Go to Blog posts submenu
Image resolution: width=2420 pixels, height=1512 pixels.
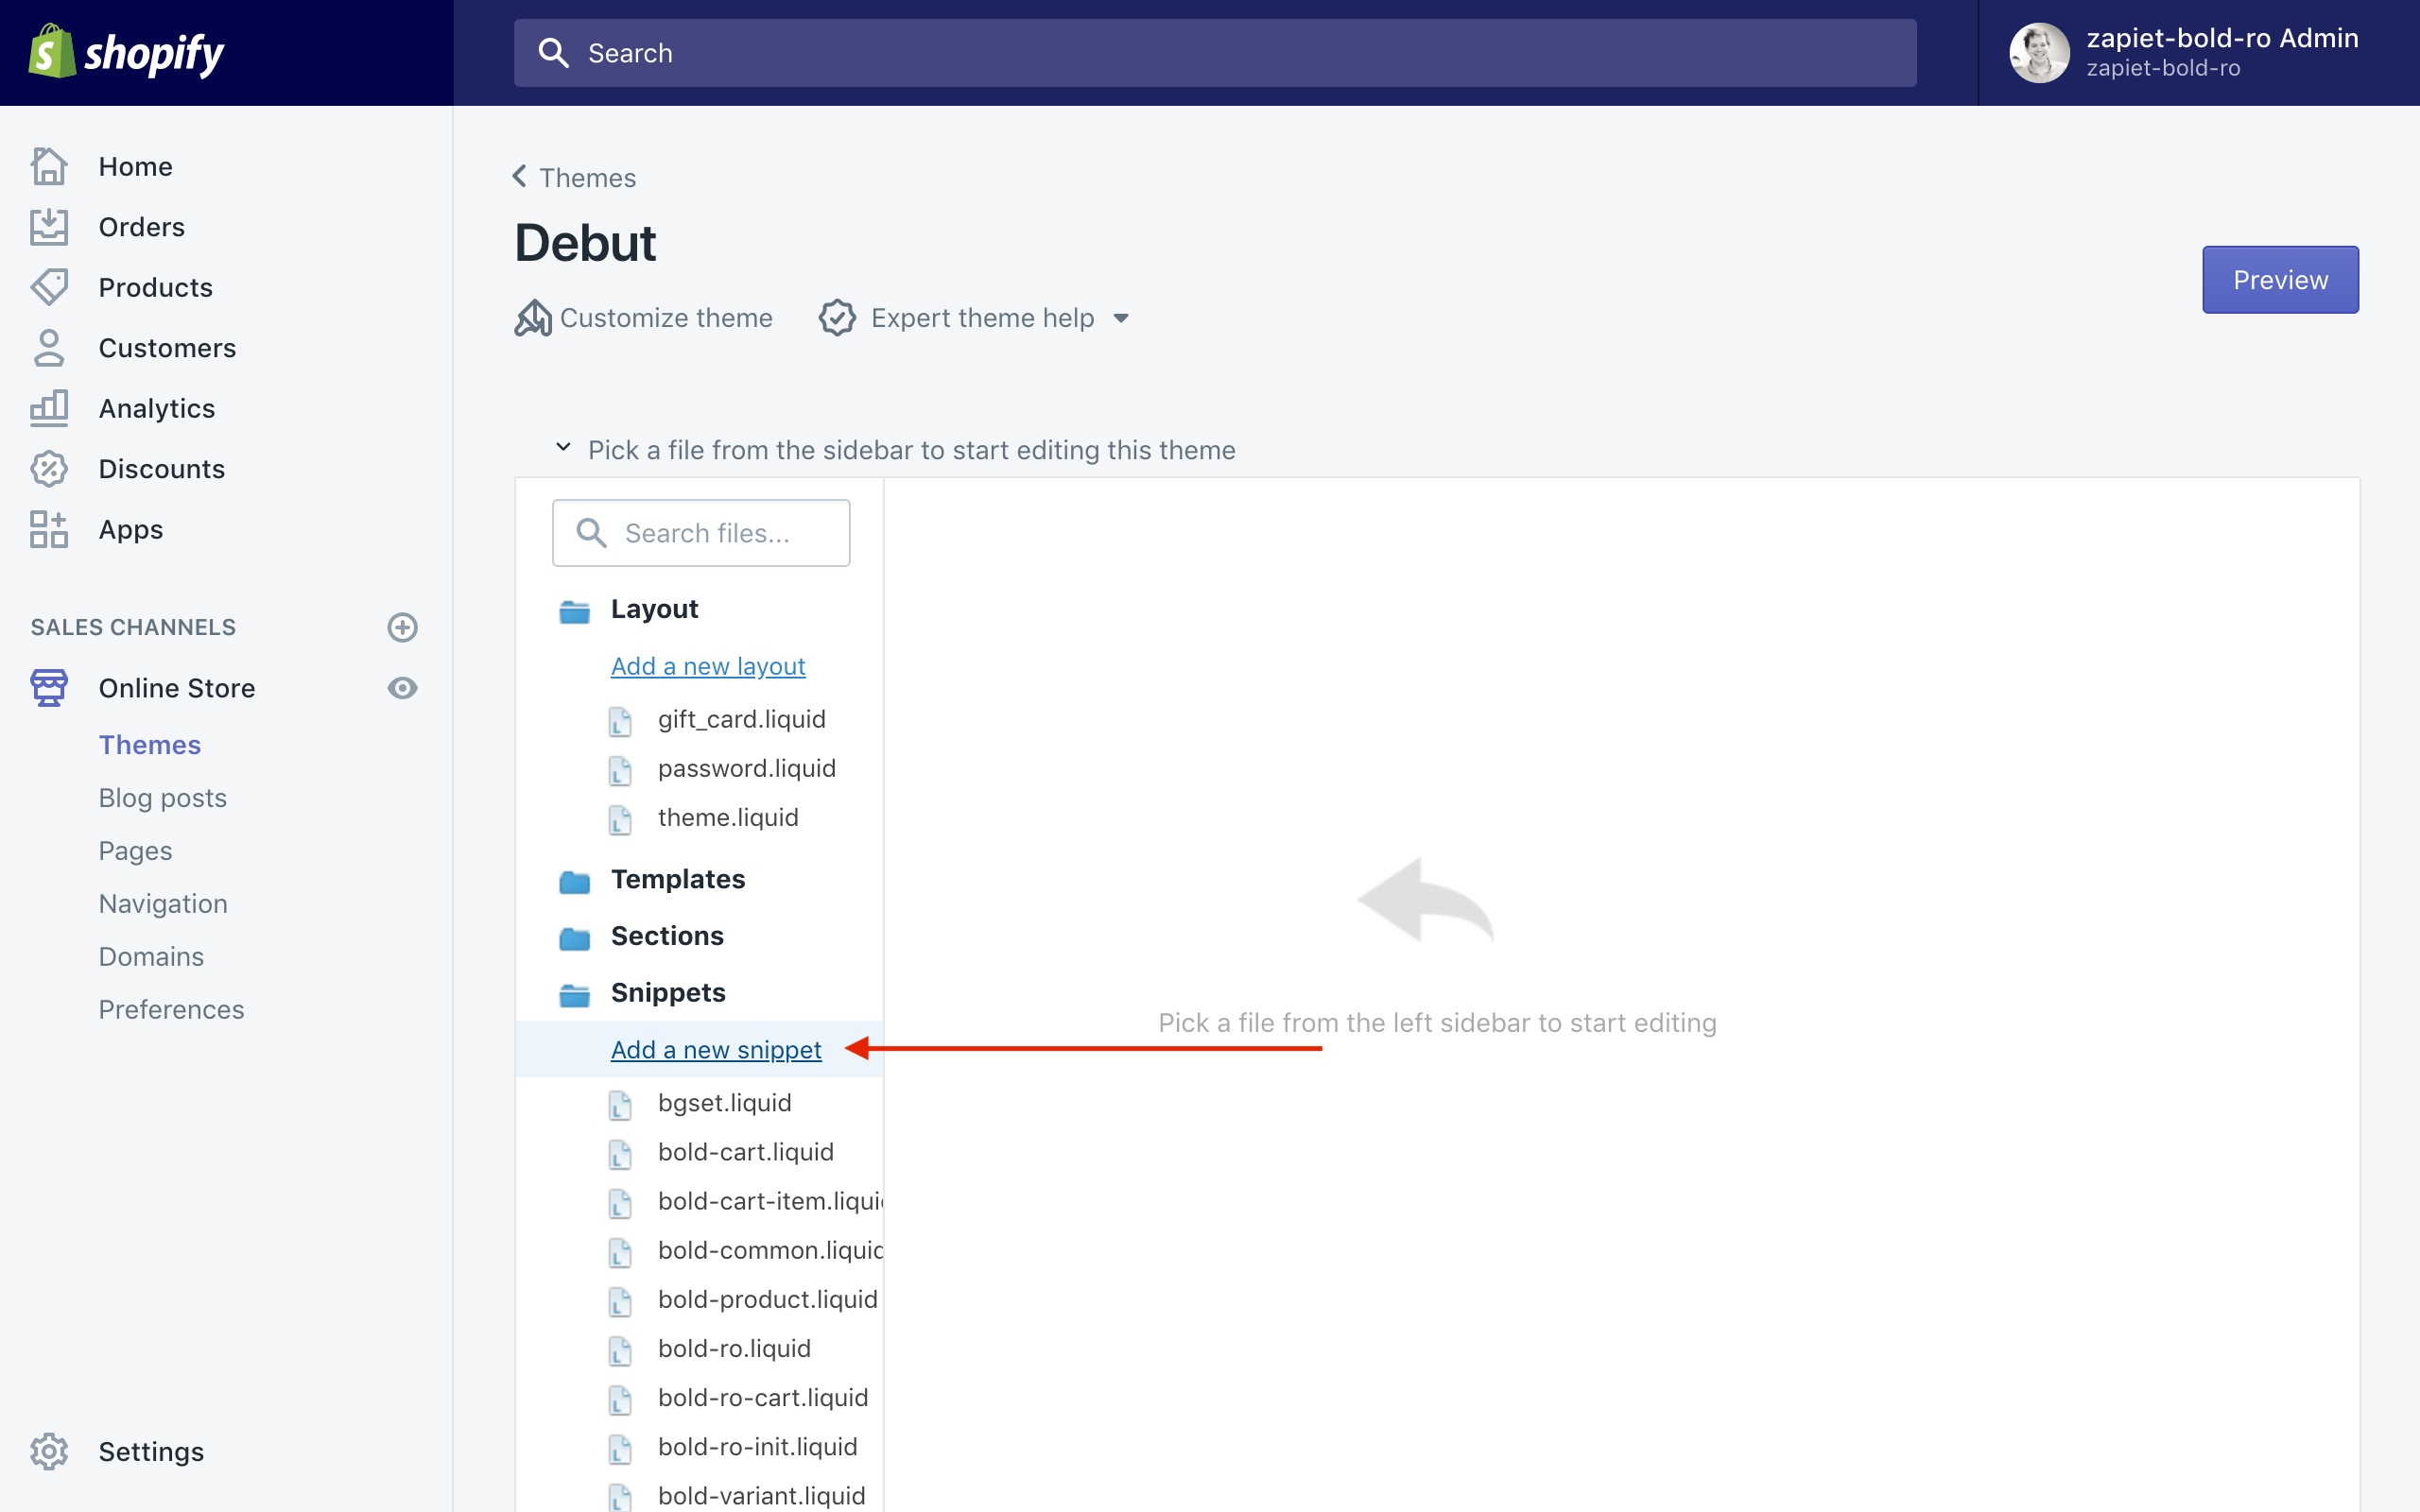point(162,798)
